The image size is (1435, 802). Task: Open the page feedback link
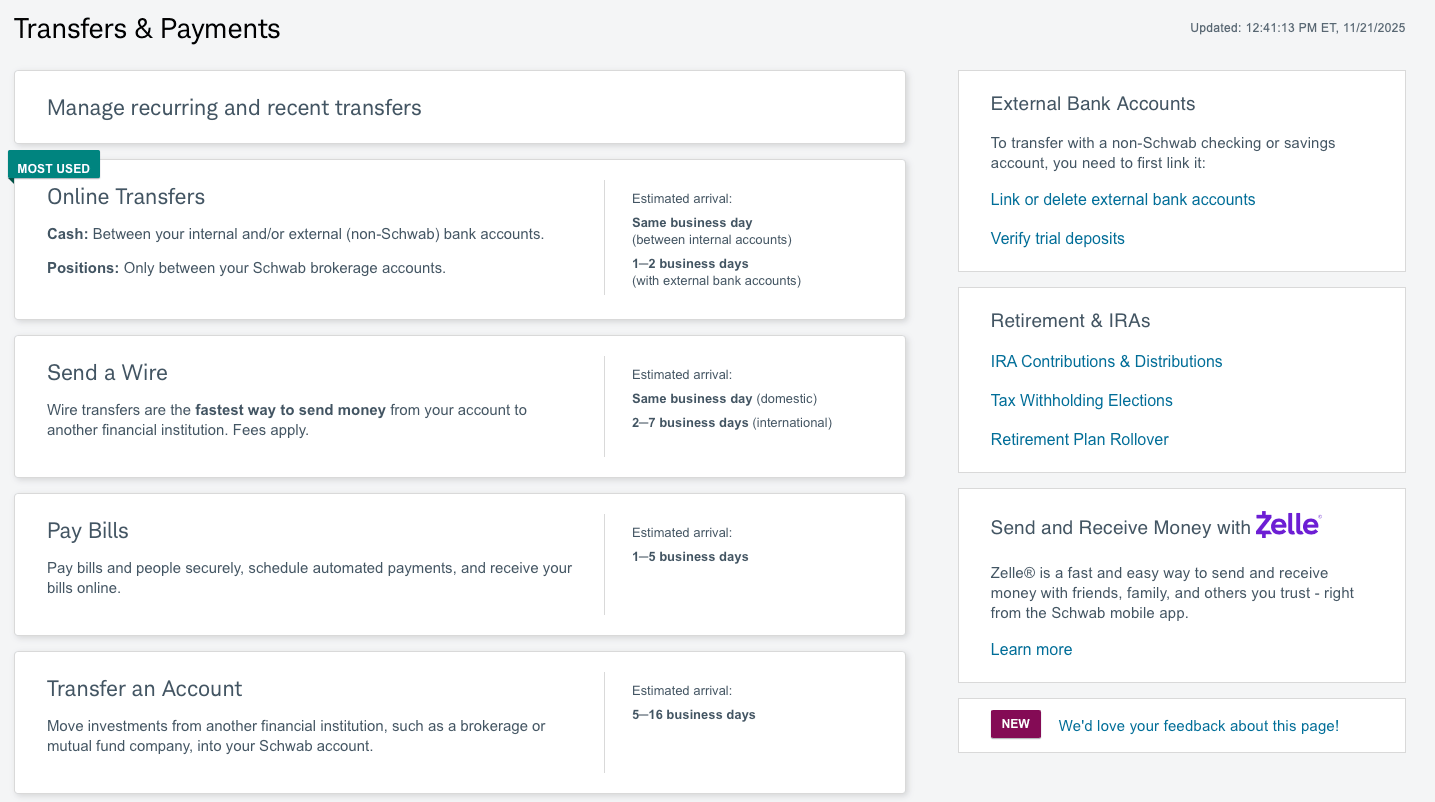(1198, 726)
